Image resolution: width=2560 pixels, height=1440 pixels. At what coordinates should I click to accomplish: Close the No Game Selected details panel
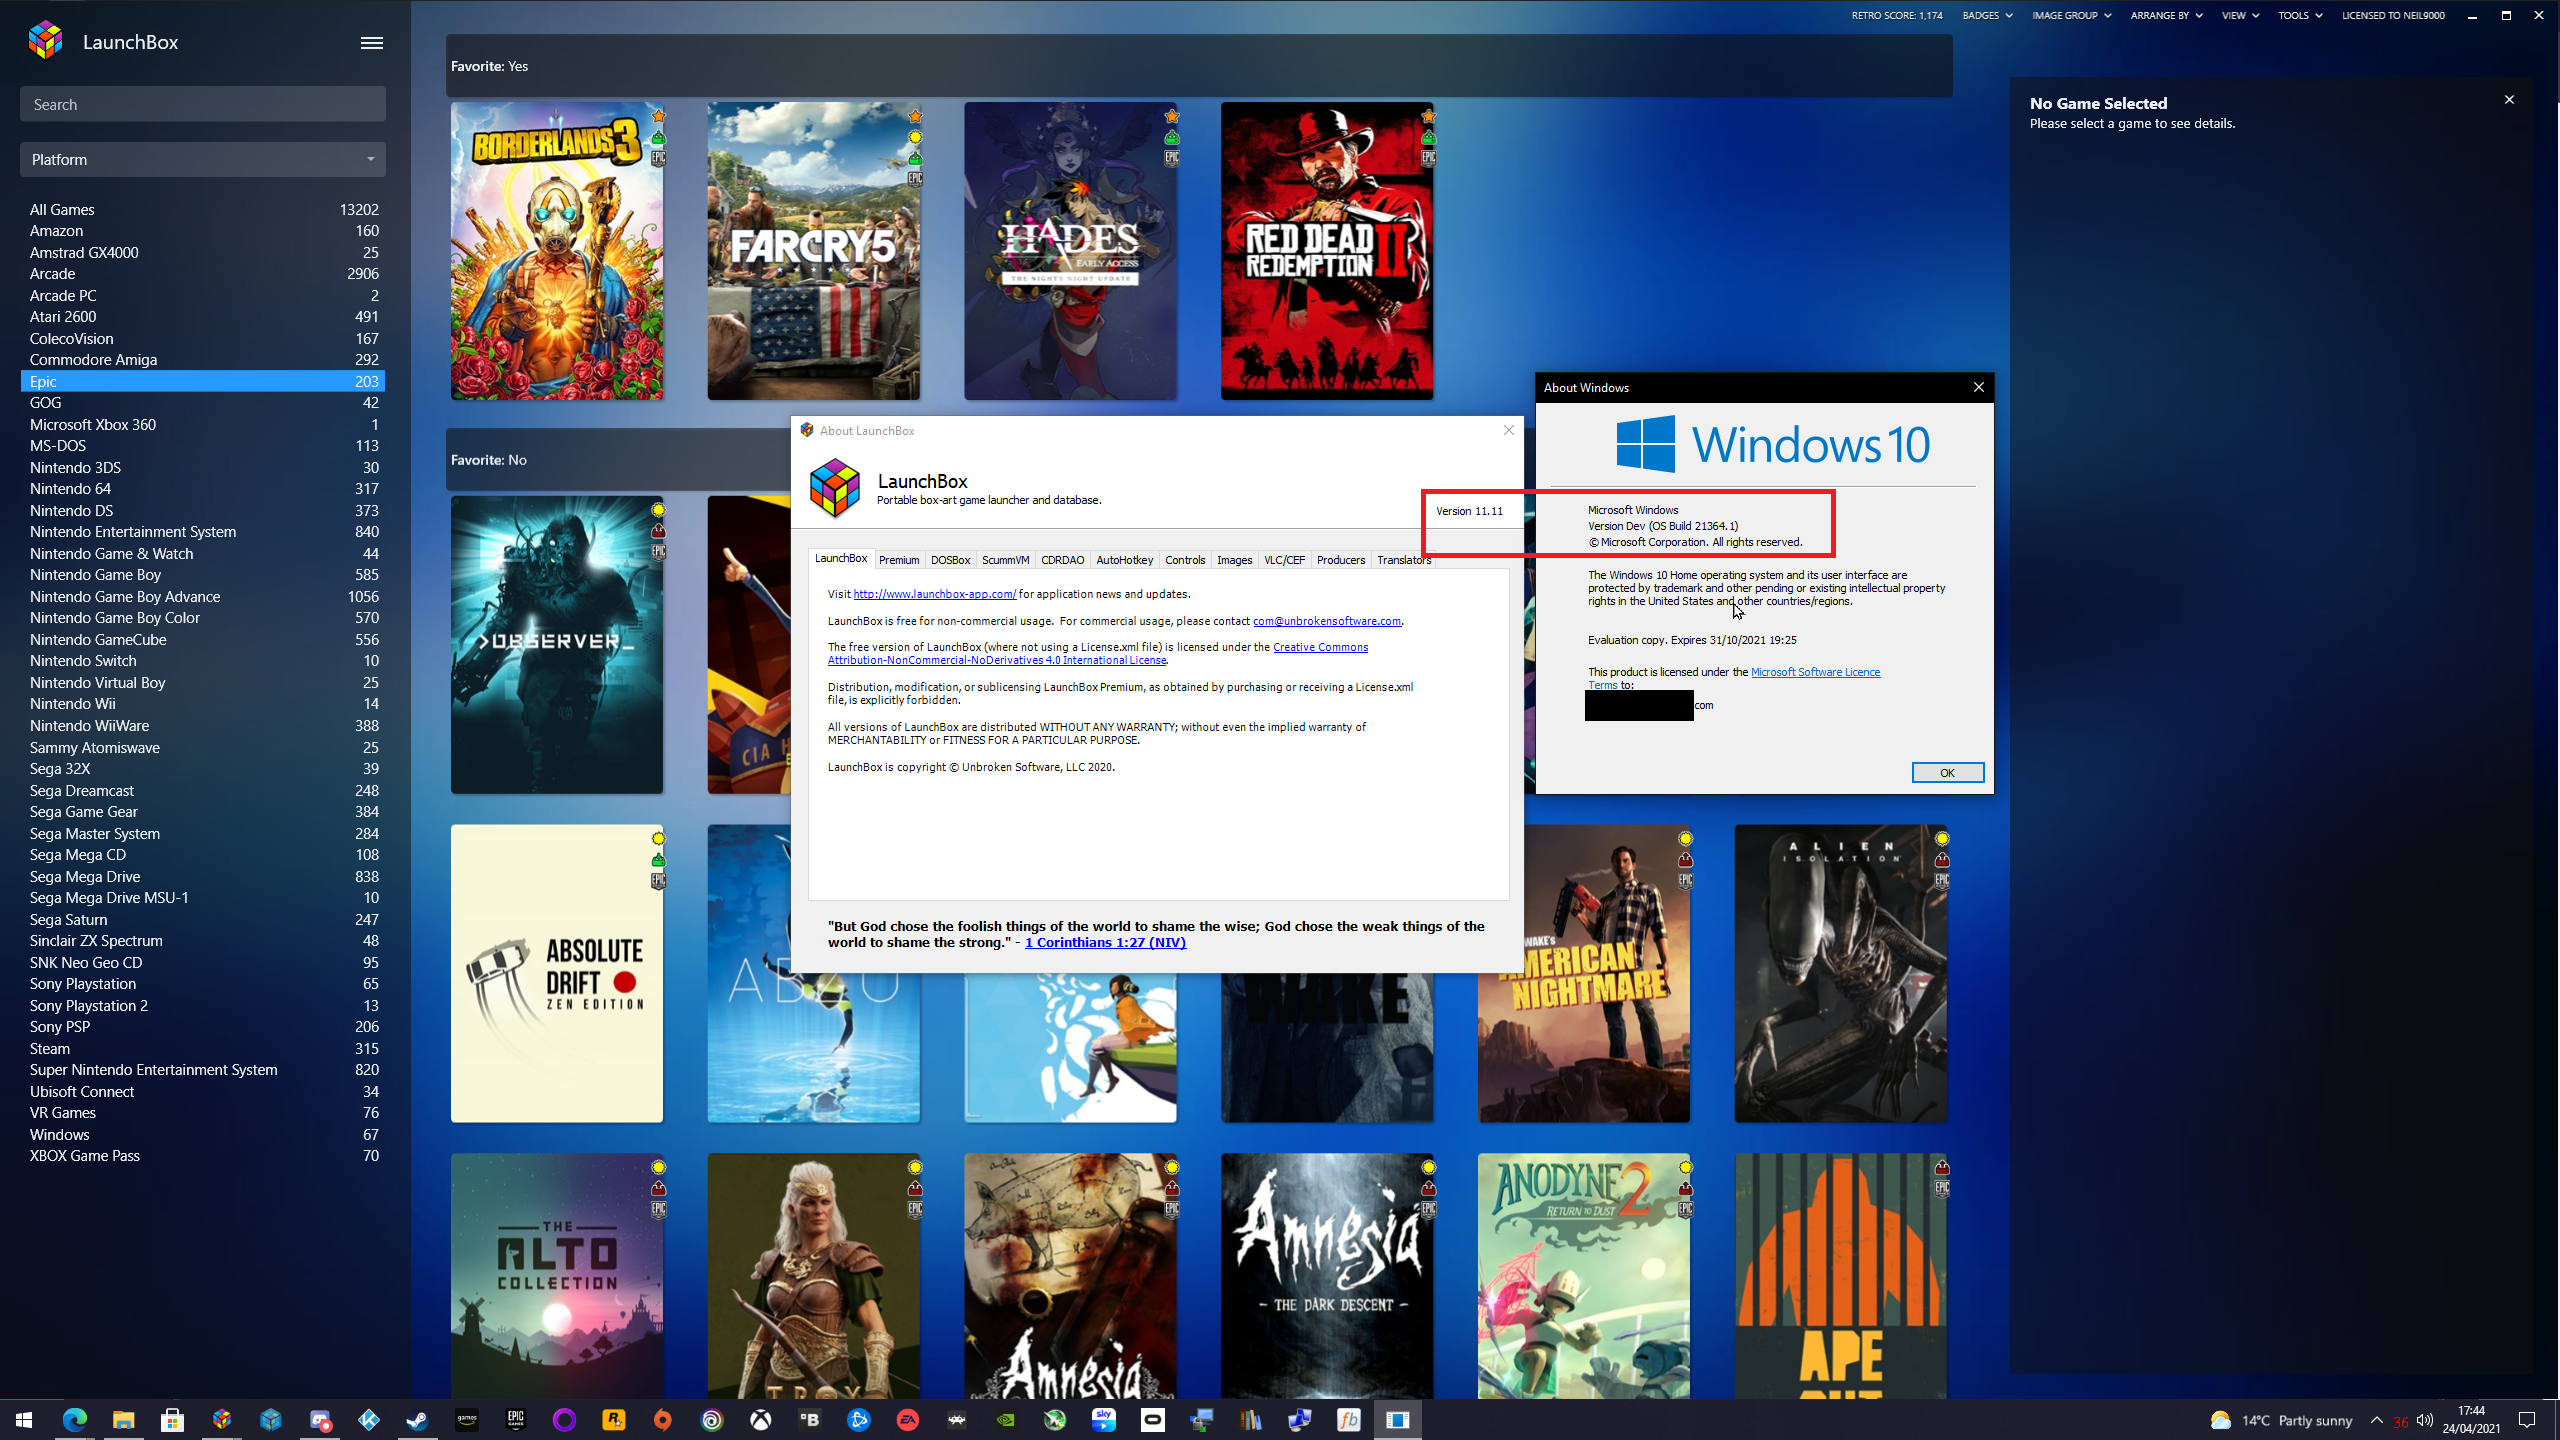click(x=2509, y=100)
